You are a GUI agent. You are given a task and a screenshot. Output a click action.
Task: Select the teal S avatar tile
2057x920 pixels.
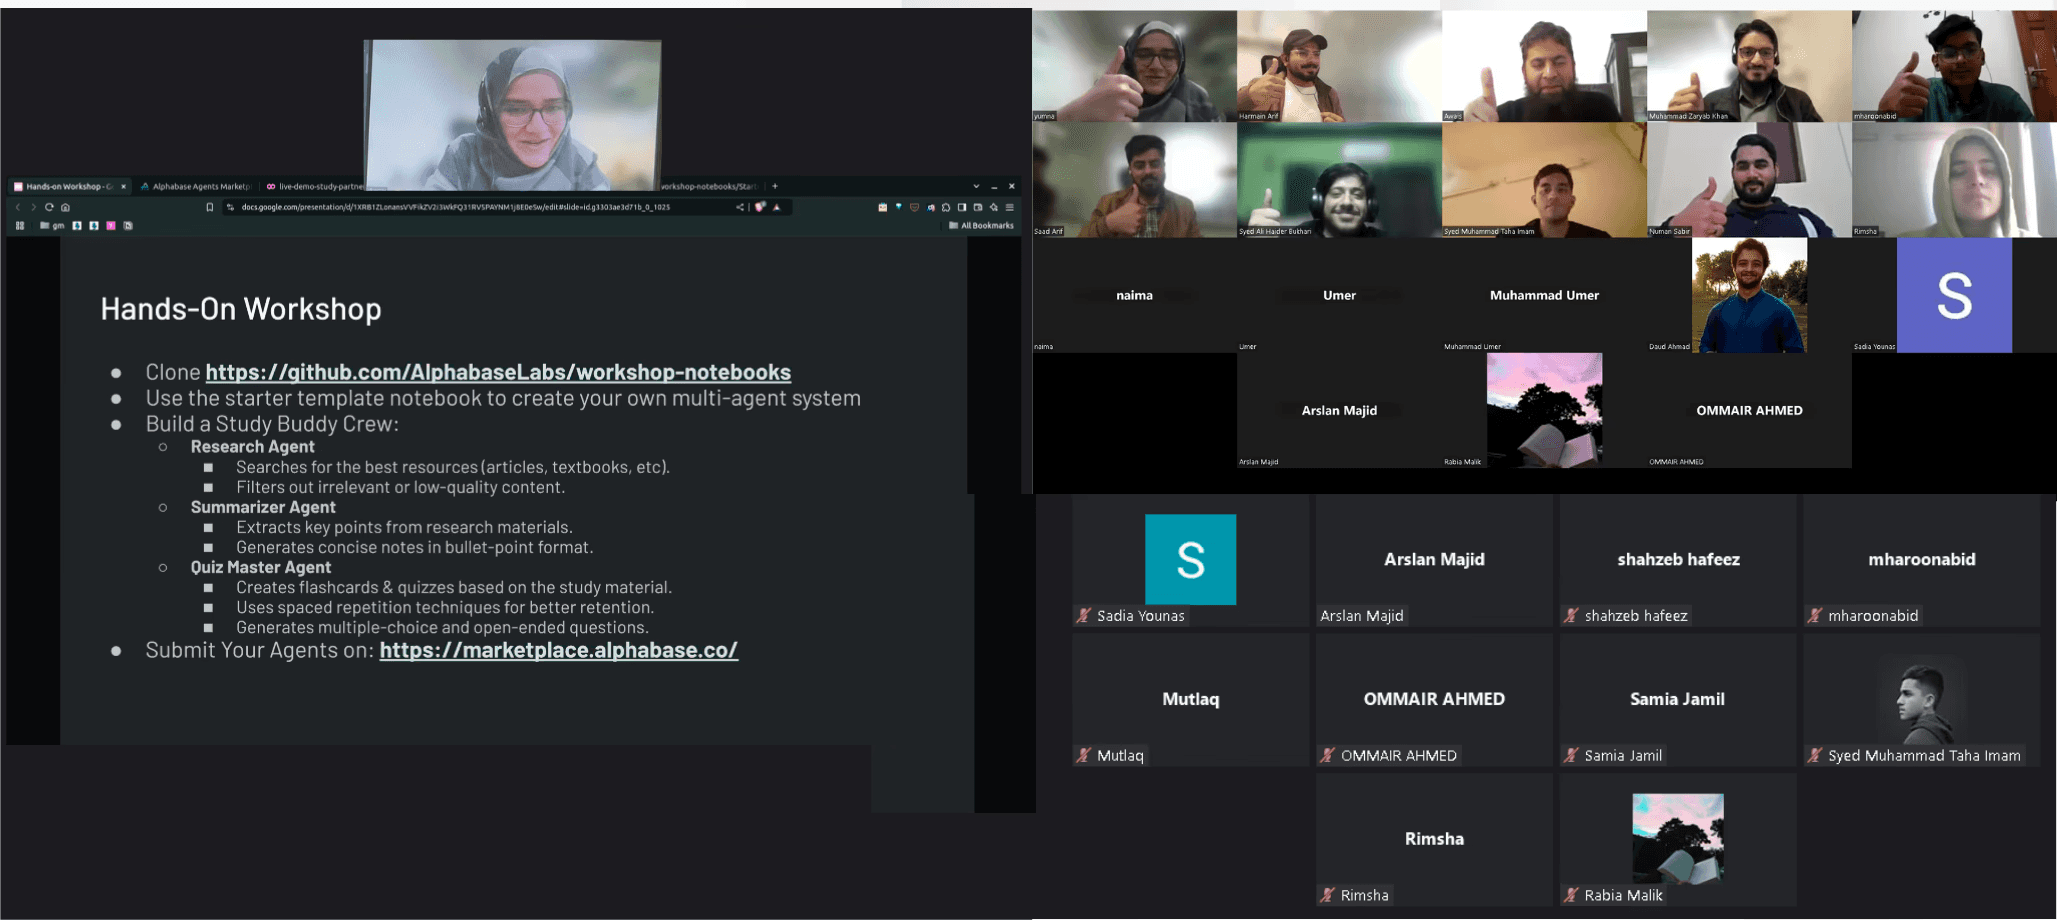[x=1190, y=559]
